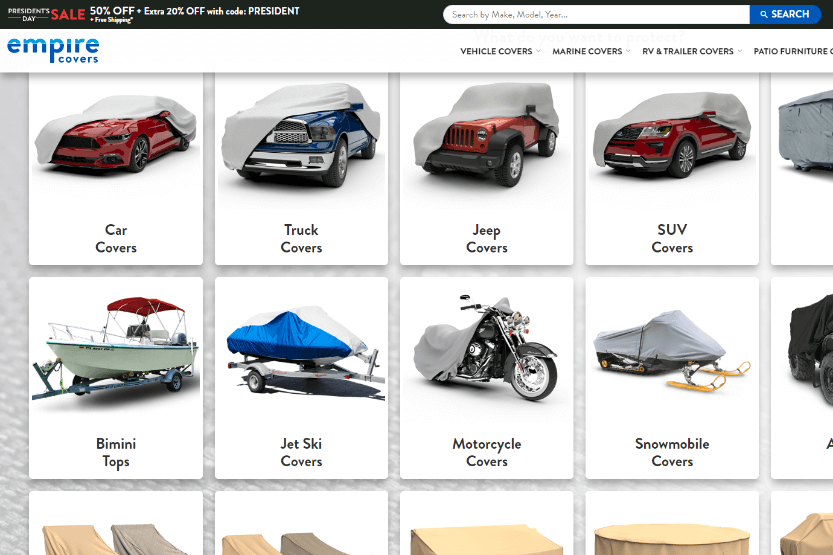Click the blue SEARCH button
The width and height of the screenshot is (833, 555).
click(785, 14)
